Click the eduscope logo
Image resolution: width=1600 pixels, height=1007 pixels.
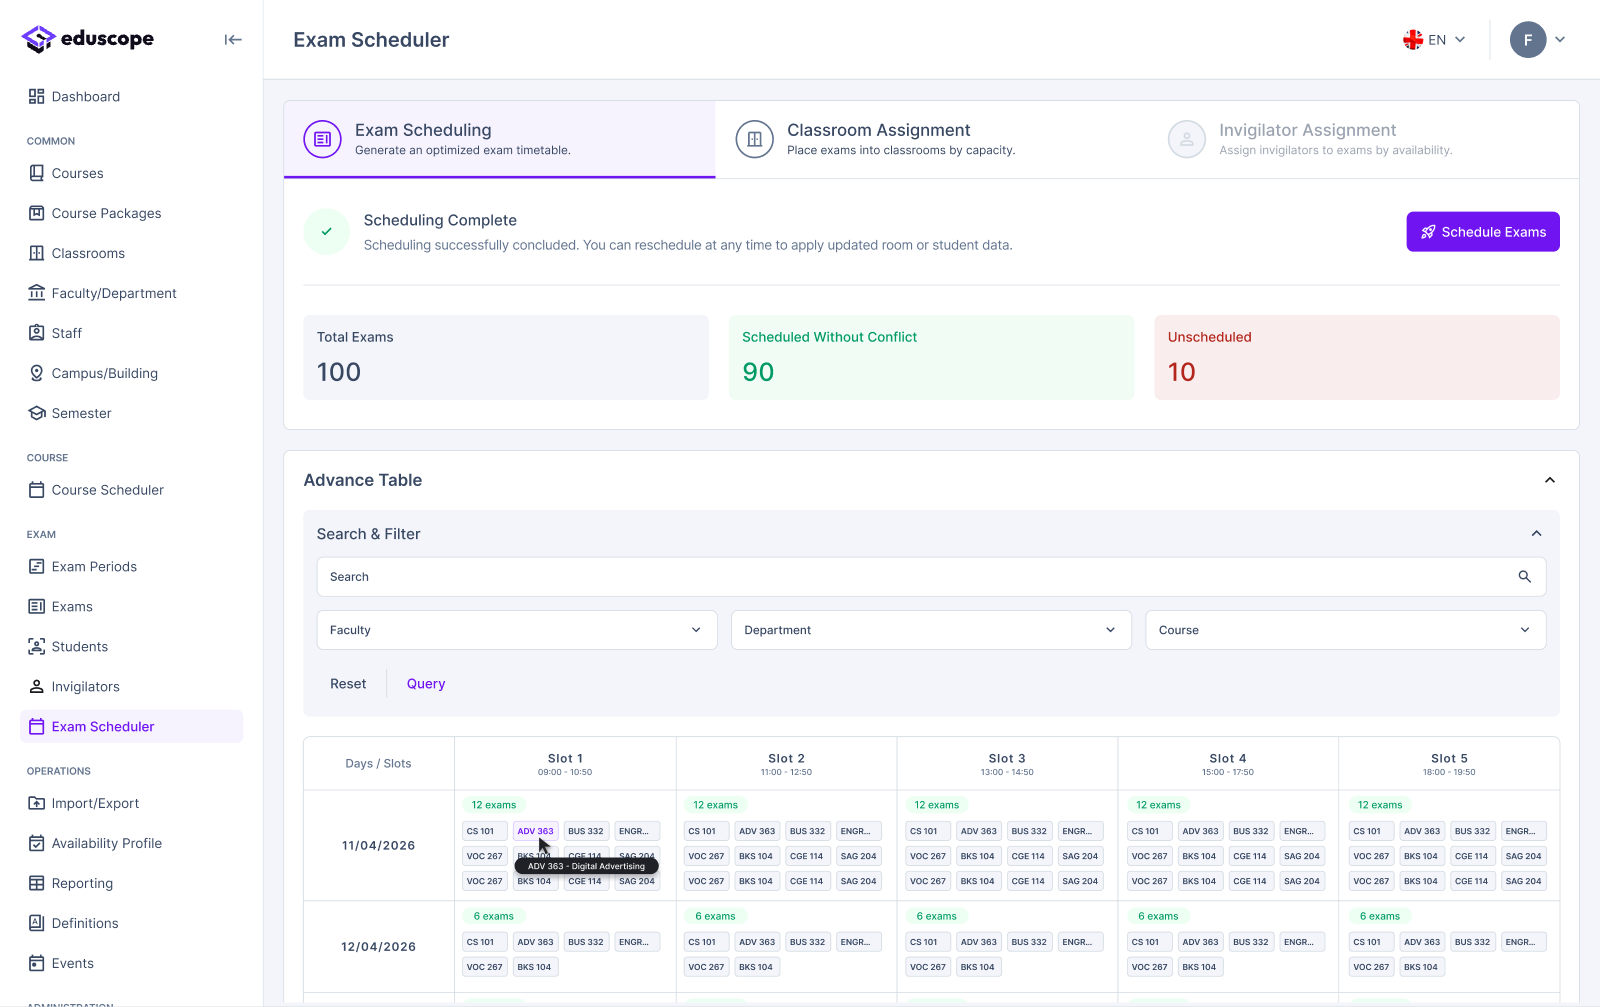pyautogui.click(x=88, y=39)
